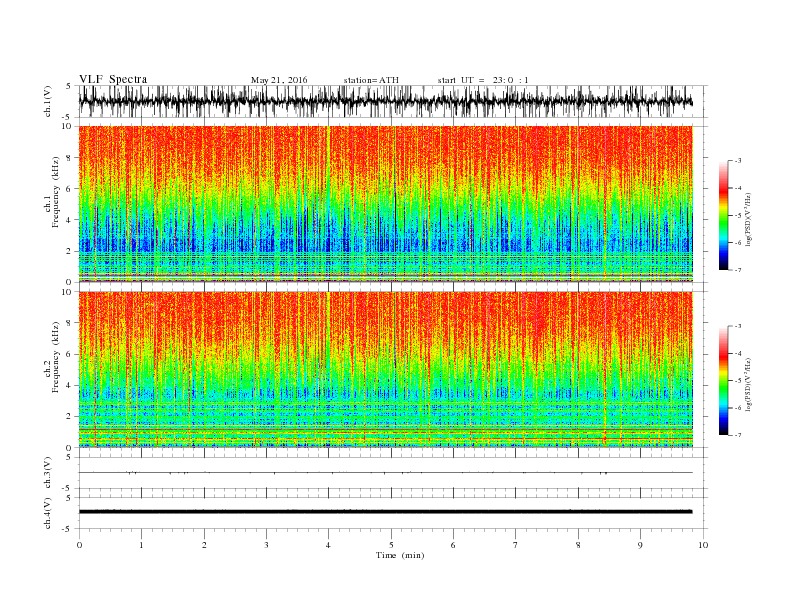Screen dimensions: 792x612
Task: Click the "5" tick on ch.1(V) waveform axis
Action: [x=70, y=86]
